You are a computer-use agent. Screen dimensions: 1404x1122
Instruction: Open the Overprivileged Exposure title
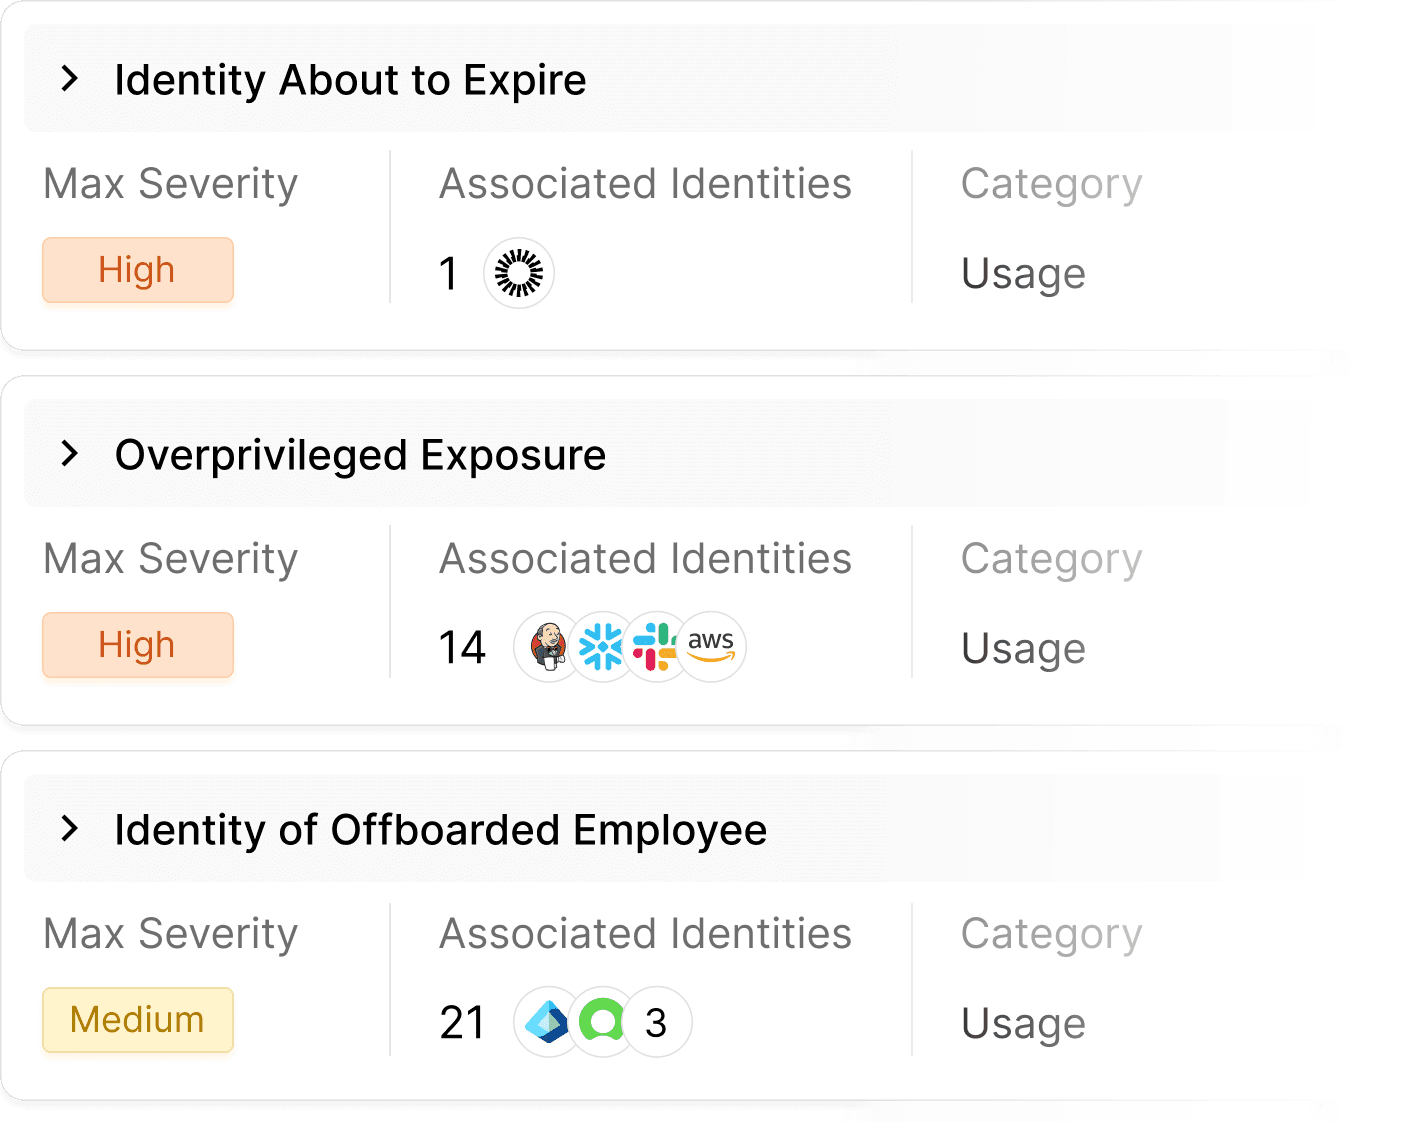pyautogui.click(x=360, y=455)
